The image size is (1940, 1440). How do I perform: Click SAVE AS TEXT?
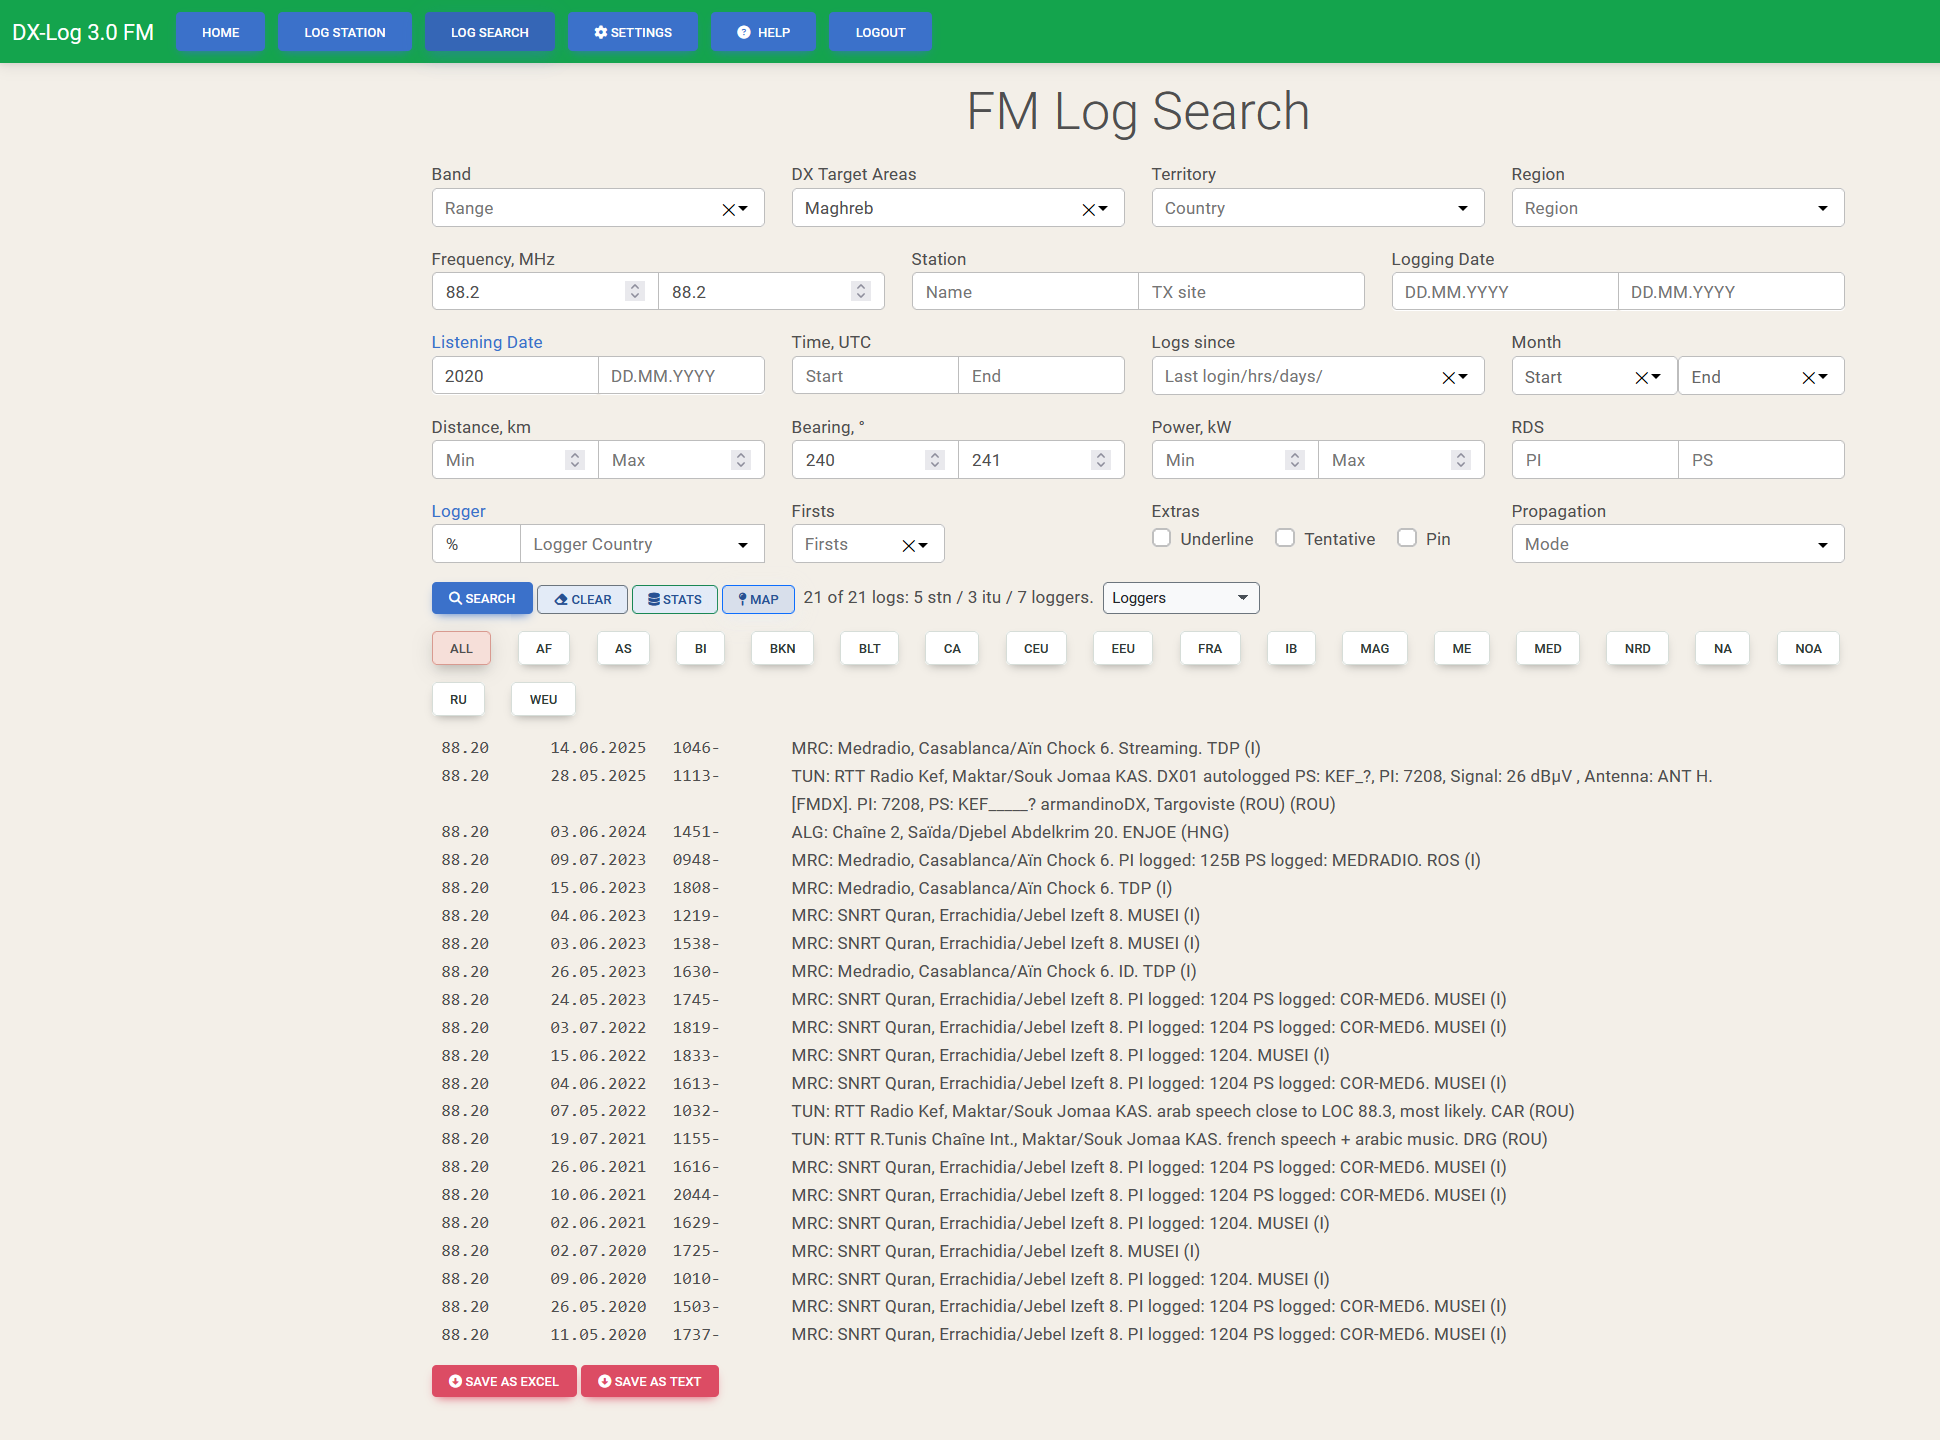tap(649, 1381)
